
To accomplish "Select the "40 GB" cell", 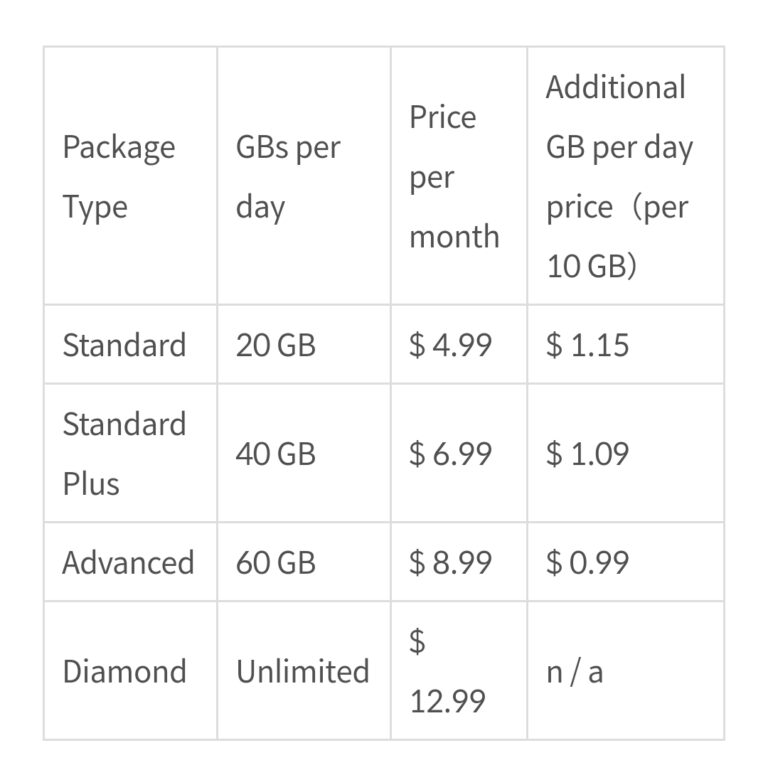I will point(276,454).
